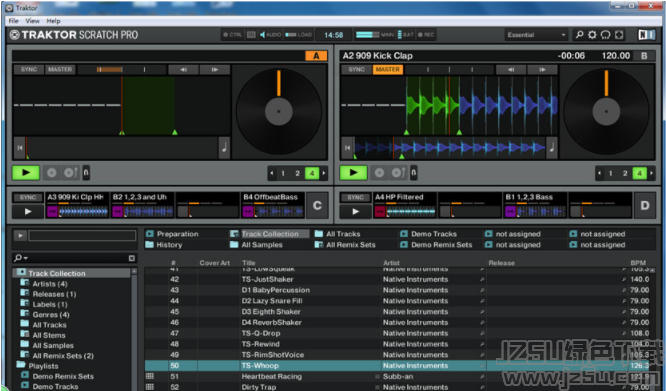Click the AUDIO indicator icon
Viewport: 666px width, 391px height.
tap(270, 35)
